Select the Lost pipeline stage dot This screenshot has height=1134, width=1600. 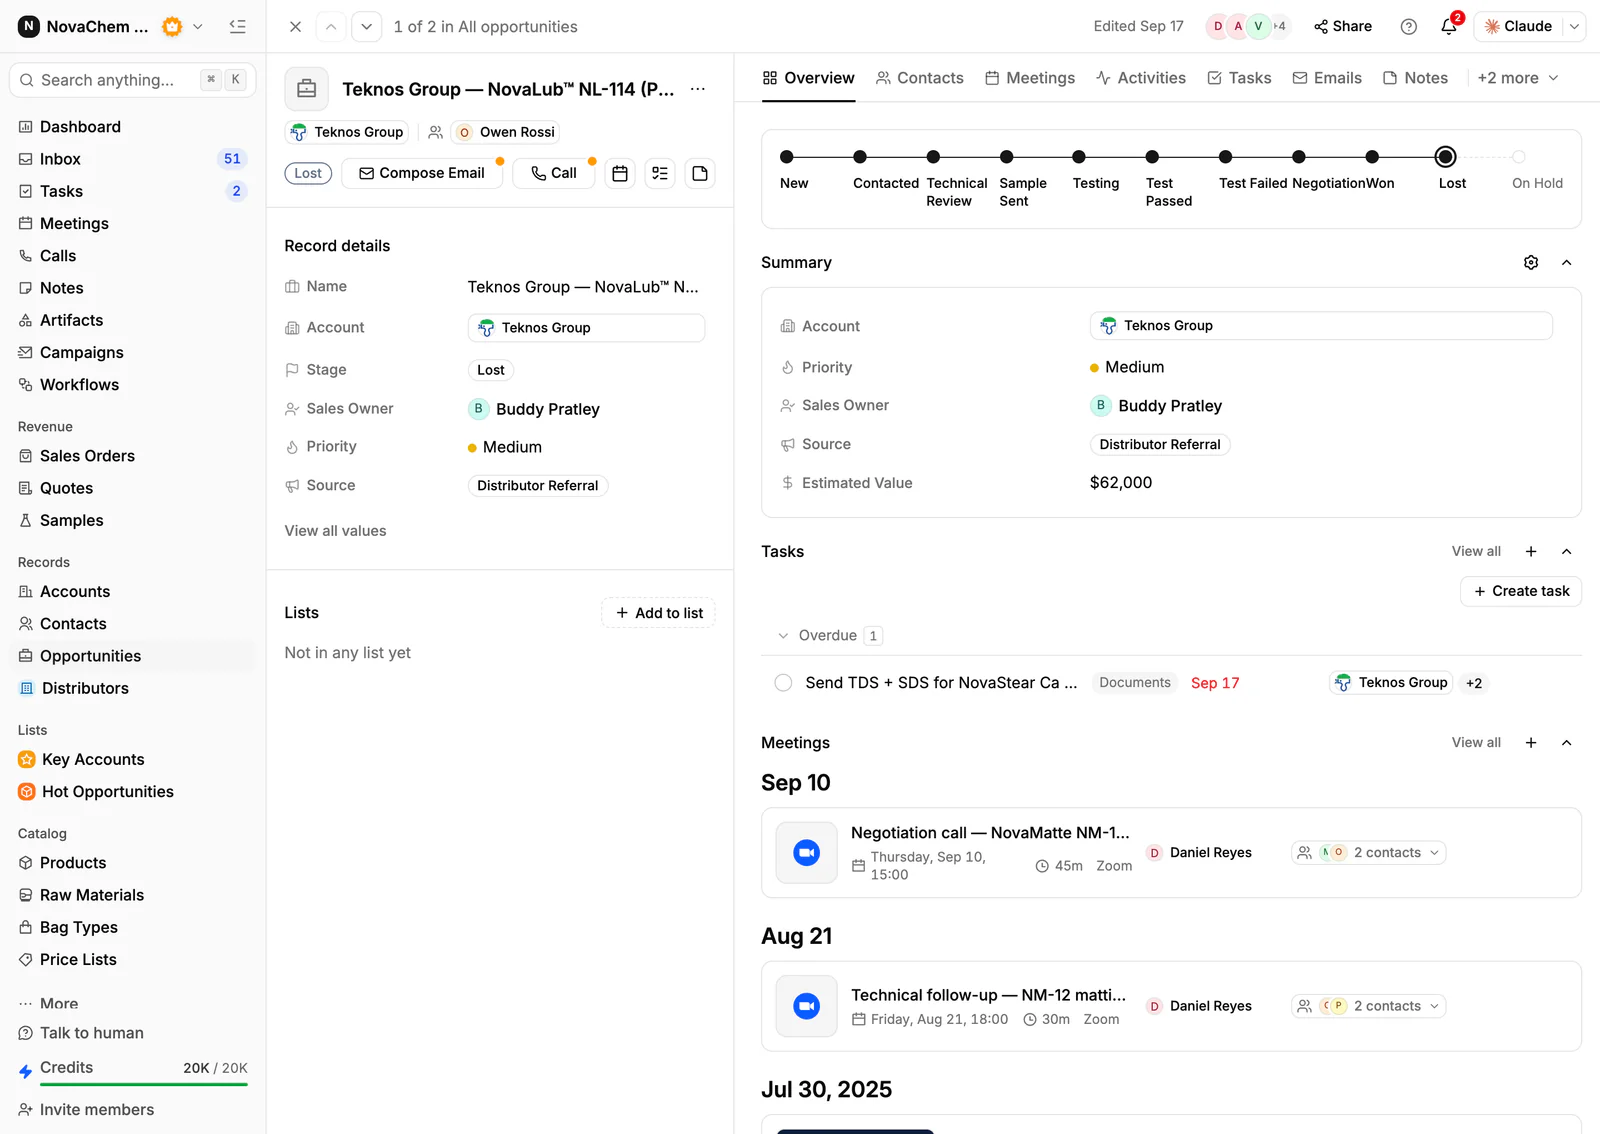point(1445,157)
